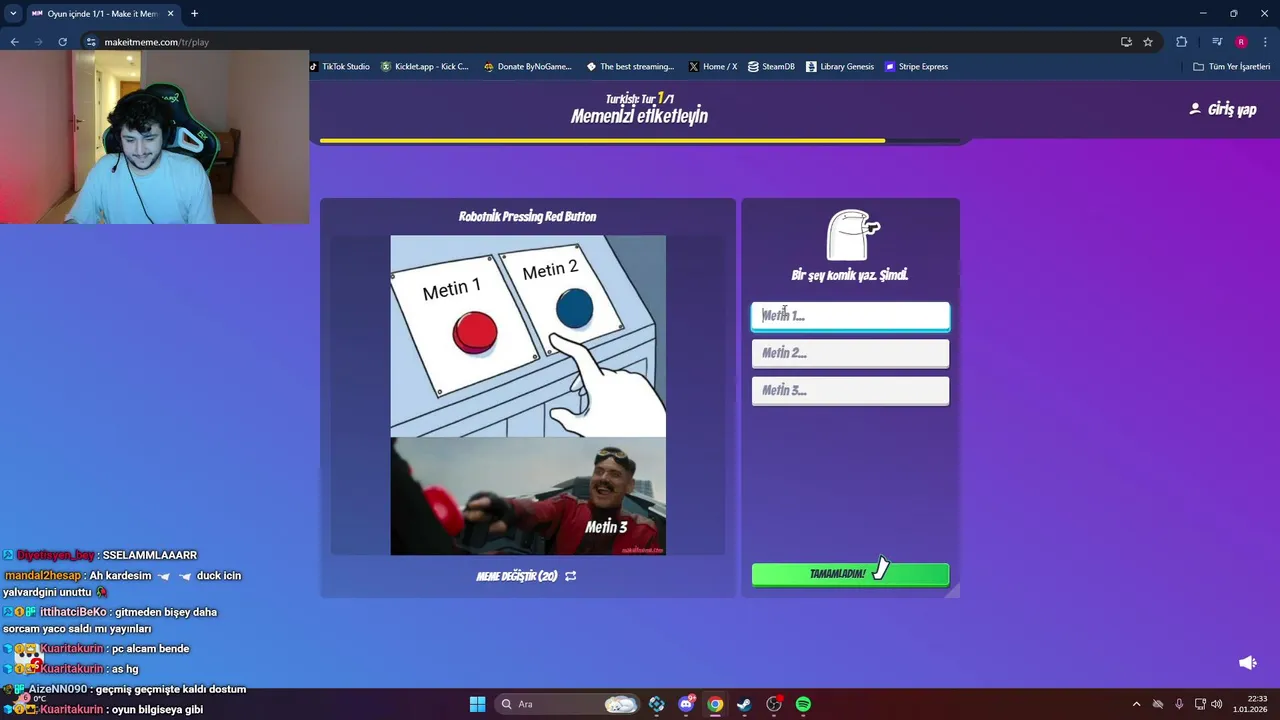
Task: Click chat username ittihatciBeKo
Action: [73, 612]
